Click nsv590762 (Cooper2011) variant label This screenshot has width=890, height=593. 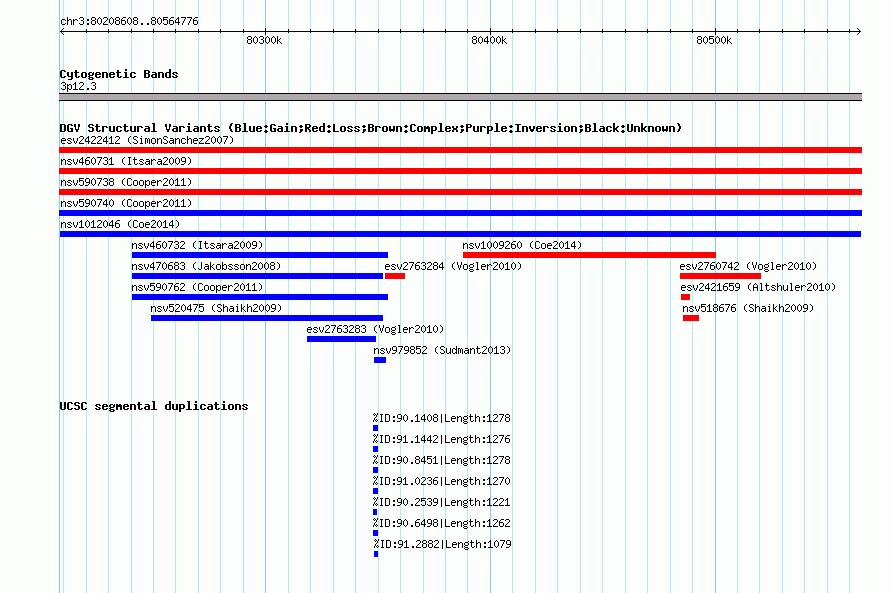tap(198, 287)
